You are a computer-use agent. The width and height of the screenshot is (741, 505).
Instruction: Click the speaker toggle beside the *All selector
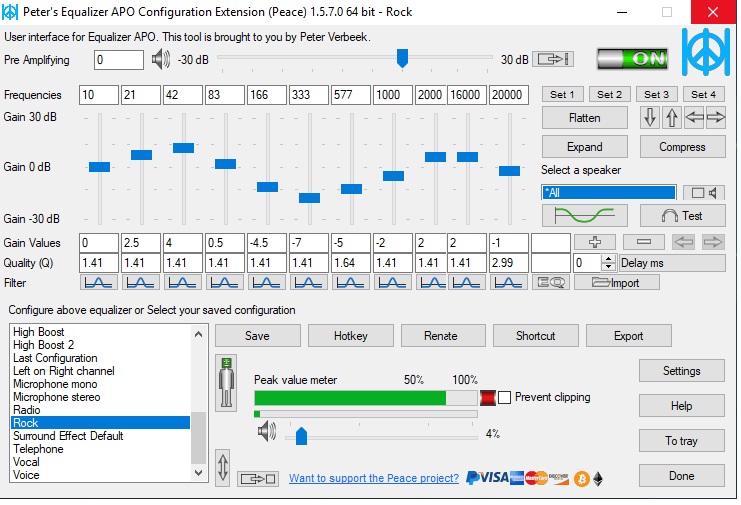pos(704,192)
